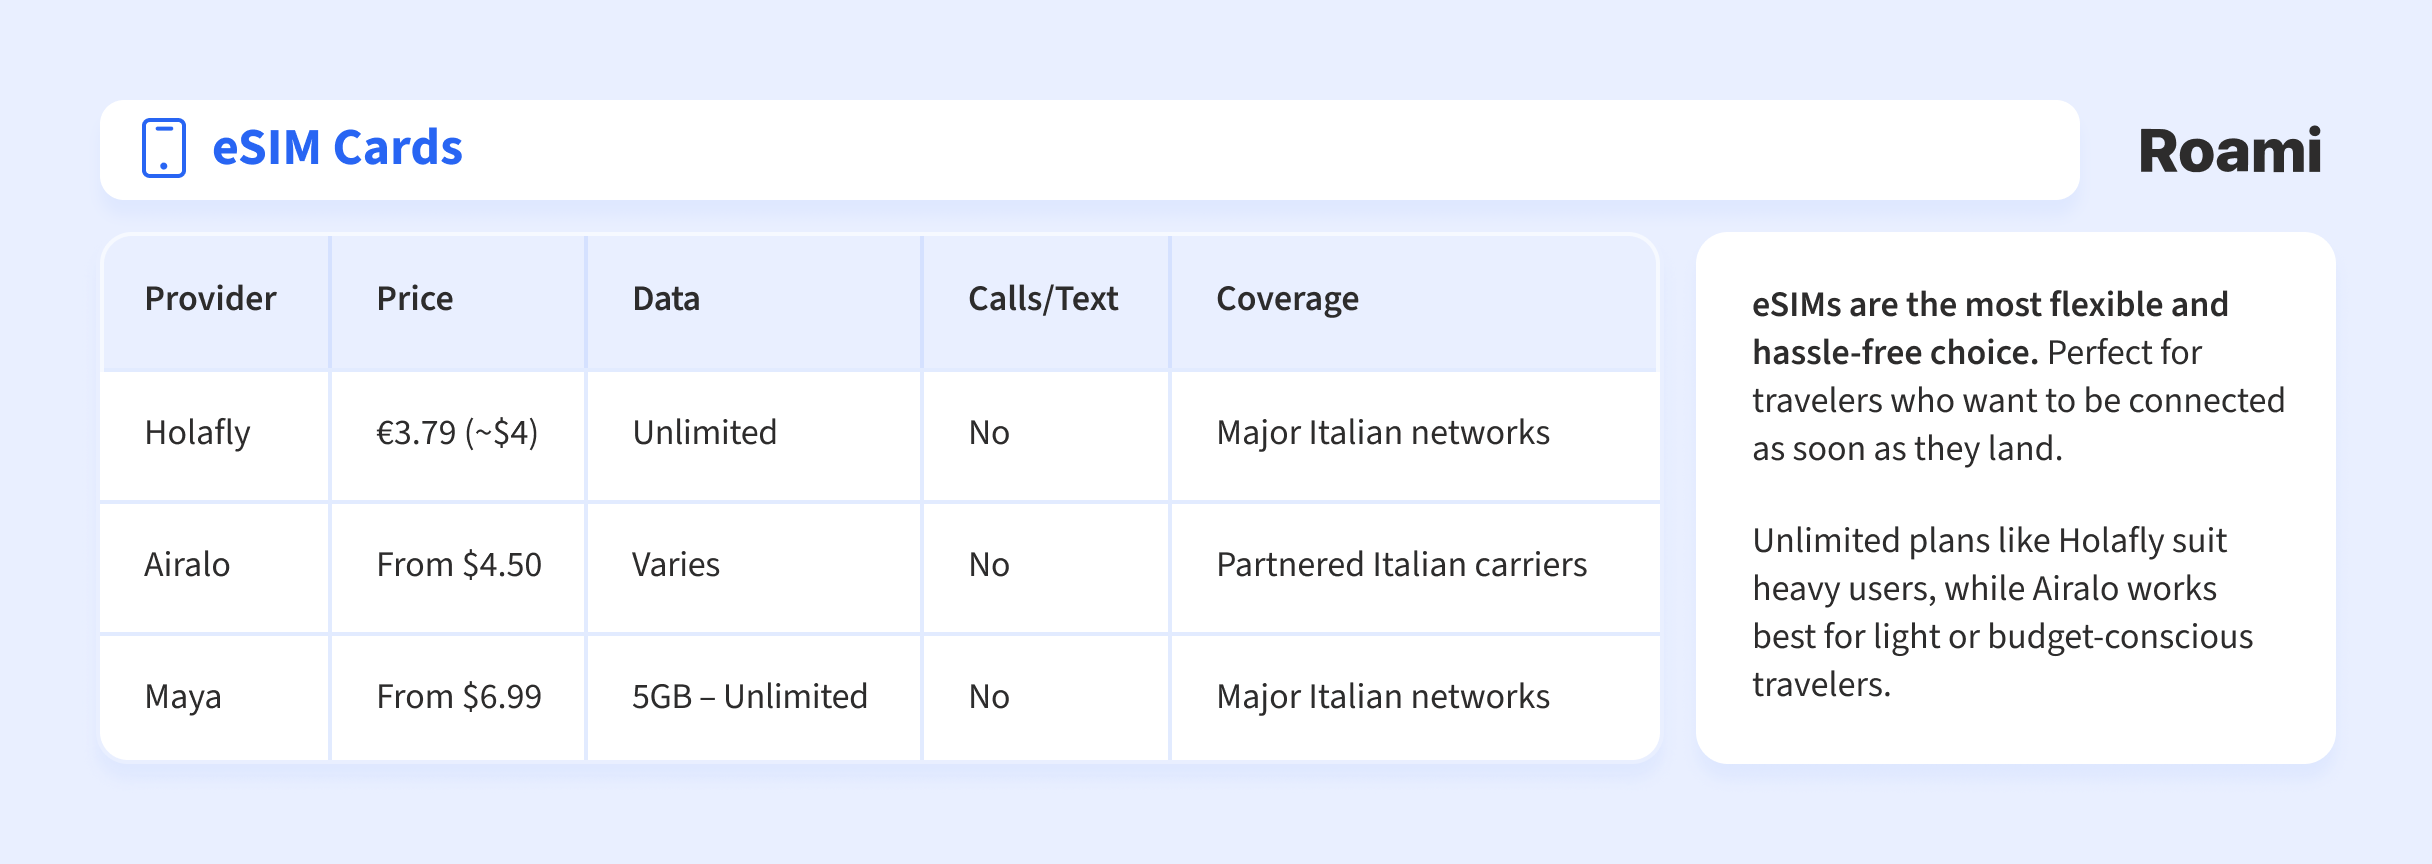2432x864 pixels.
Task: Click Airalo's Varies data cell
Action: pos(676,565)
